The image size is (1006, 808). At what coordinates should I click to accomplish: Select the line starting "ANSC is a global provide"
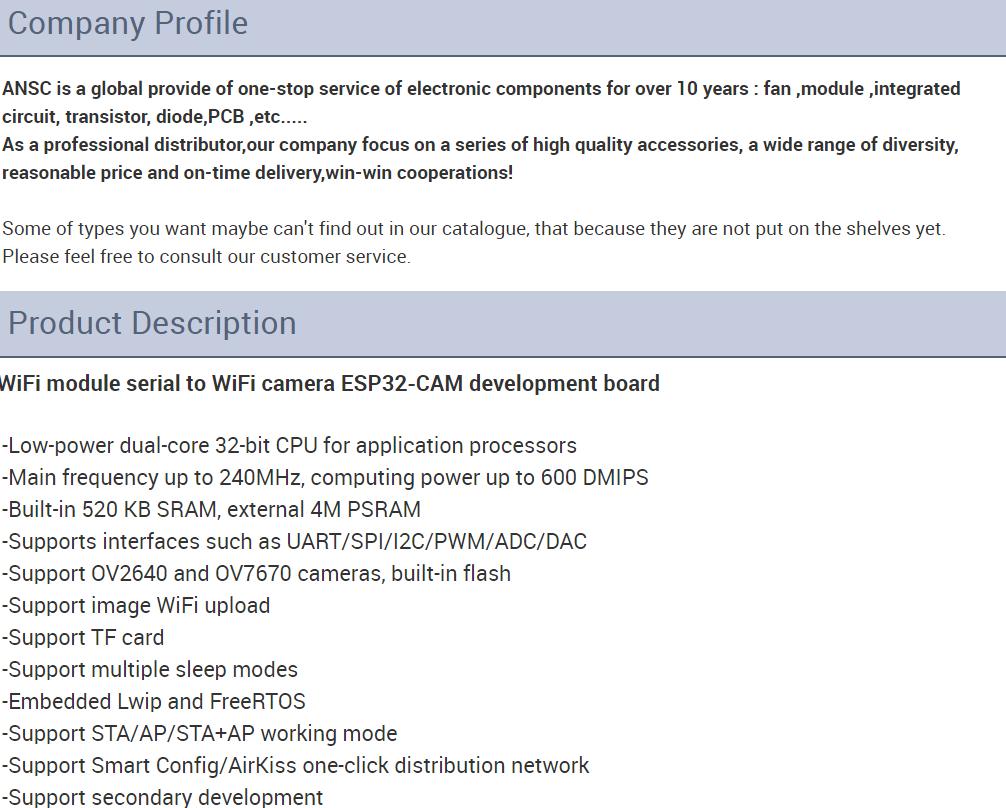481,89
